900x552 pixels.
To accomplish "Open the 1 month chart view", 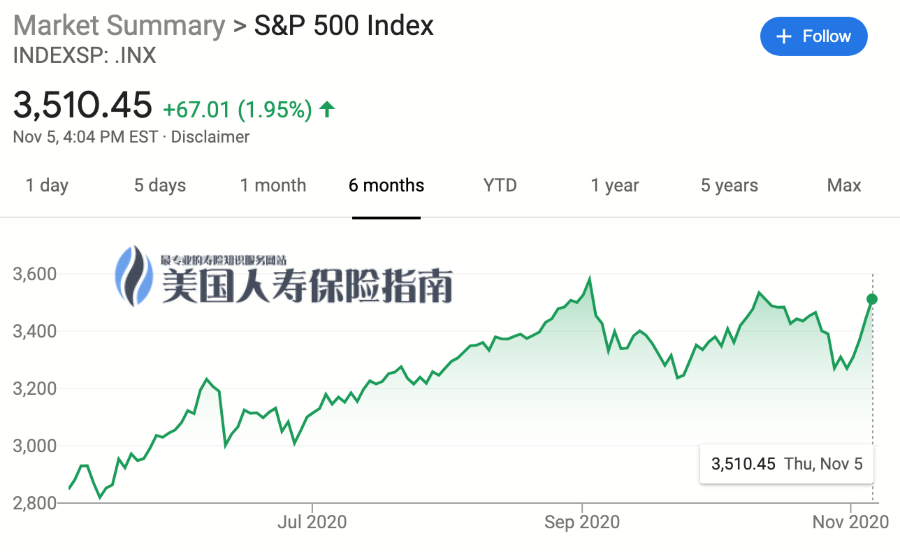I will click(273, 185).
